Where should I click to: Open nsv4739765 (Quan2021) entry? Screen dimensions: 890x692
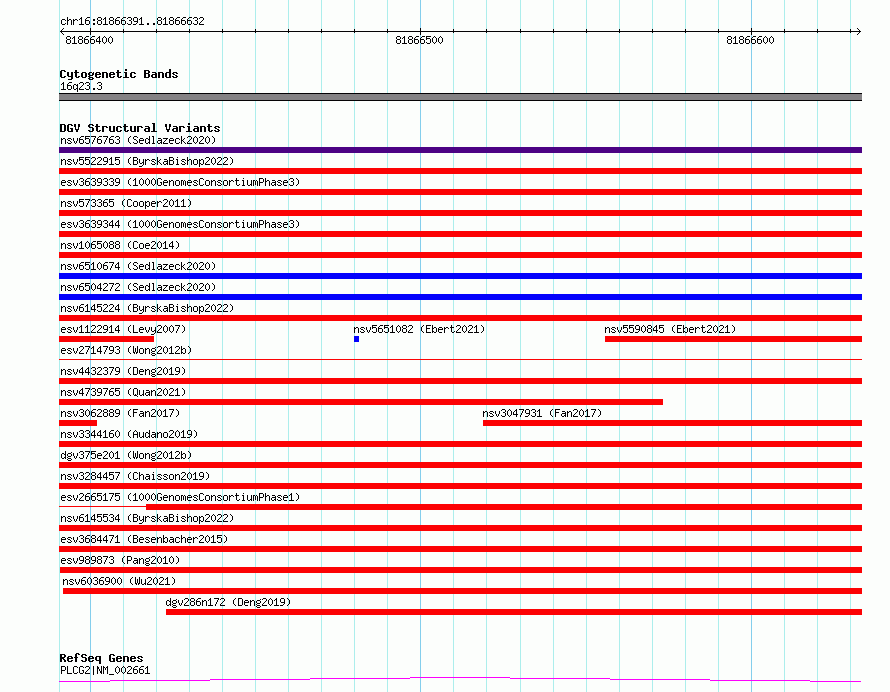[x=123, y=392]
